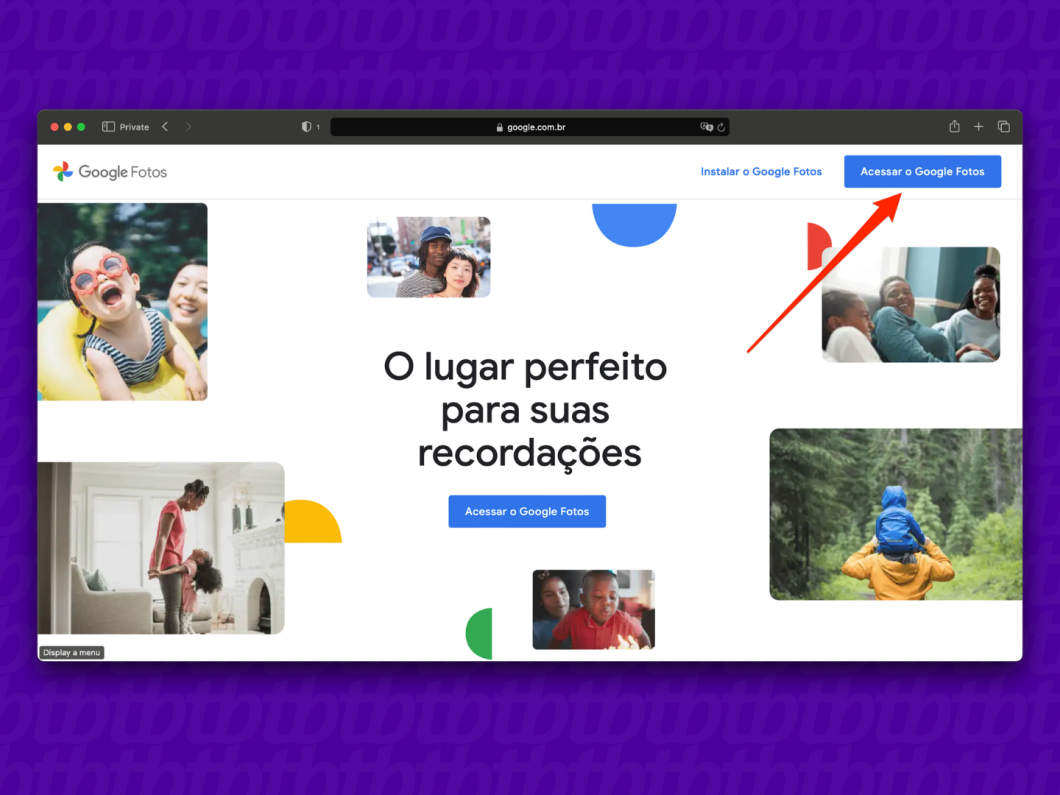Open the photo of the child with red sunglasses

tap(122, 301)
